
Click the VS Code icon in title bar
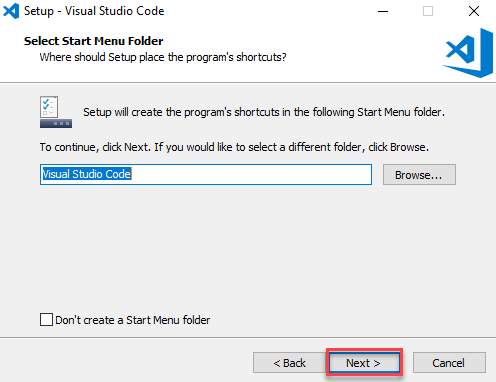[x=11, y=11]
